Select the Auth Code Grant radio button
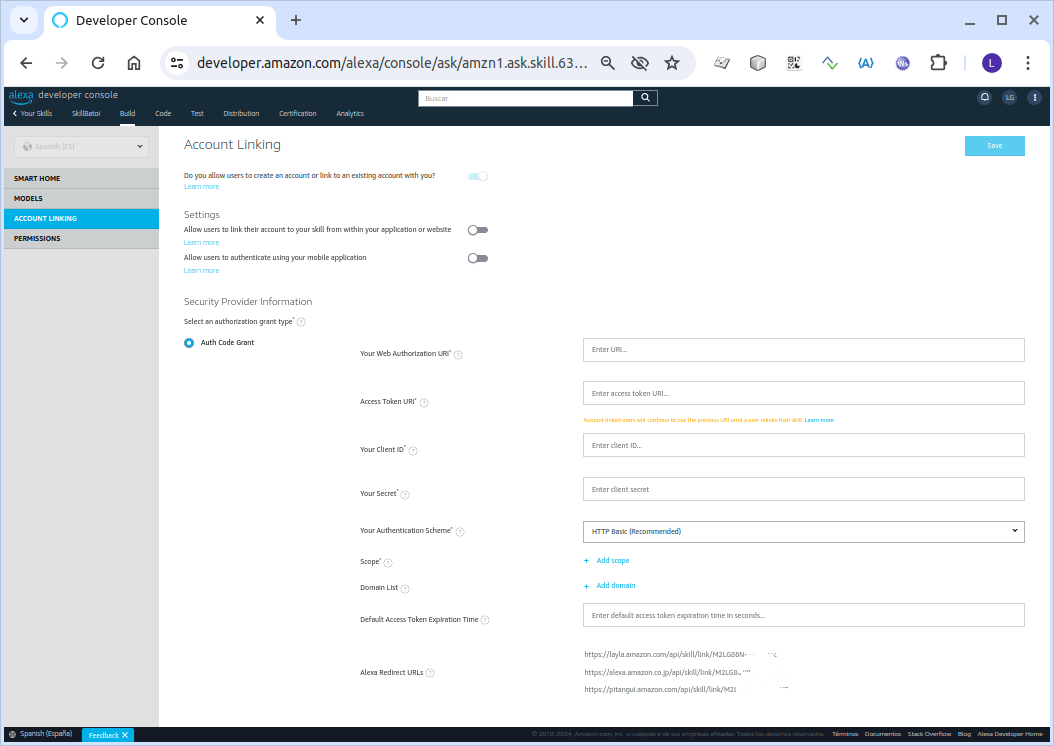The width and height of the screenshot is (1054, 746). click(x=189, y=343)
